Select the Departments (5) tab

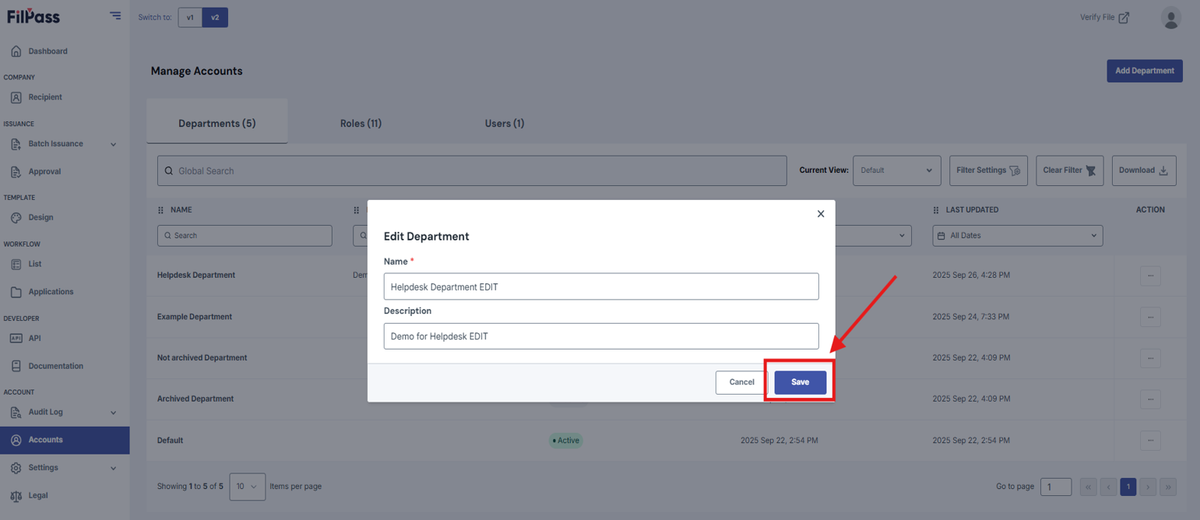click(217, 123)
